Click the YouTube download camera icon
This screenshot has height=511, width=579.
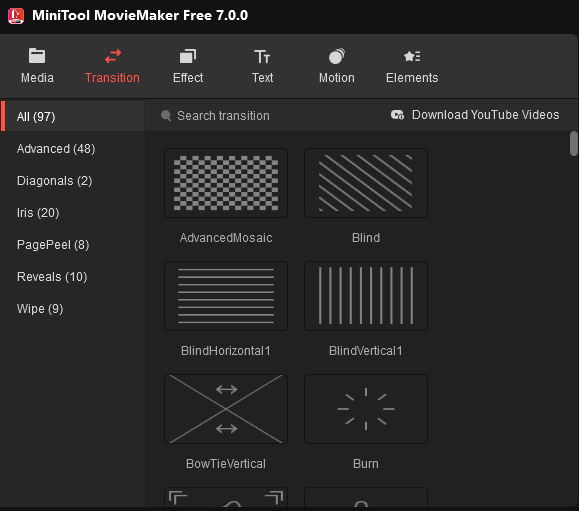pyautogui.click(x=397, y=115)
